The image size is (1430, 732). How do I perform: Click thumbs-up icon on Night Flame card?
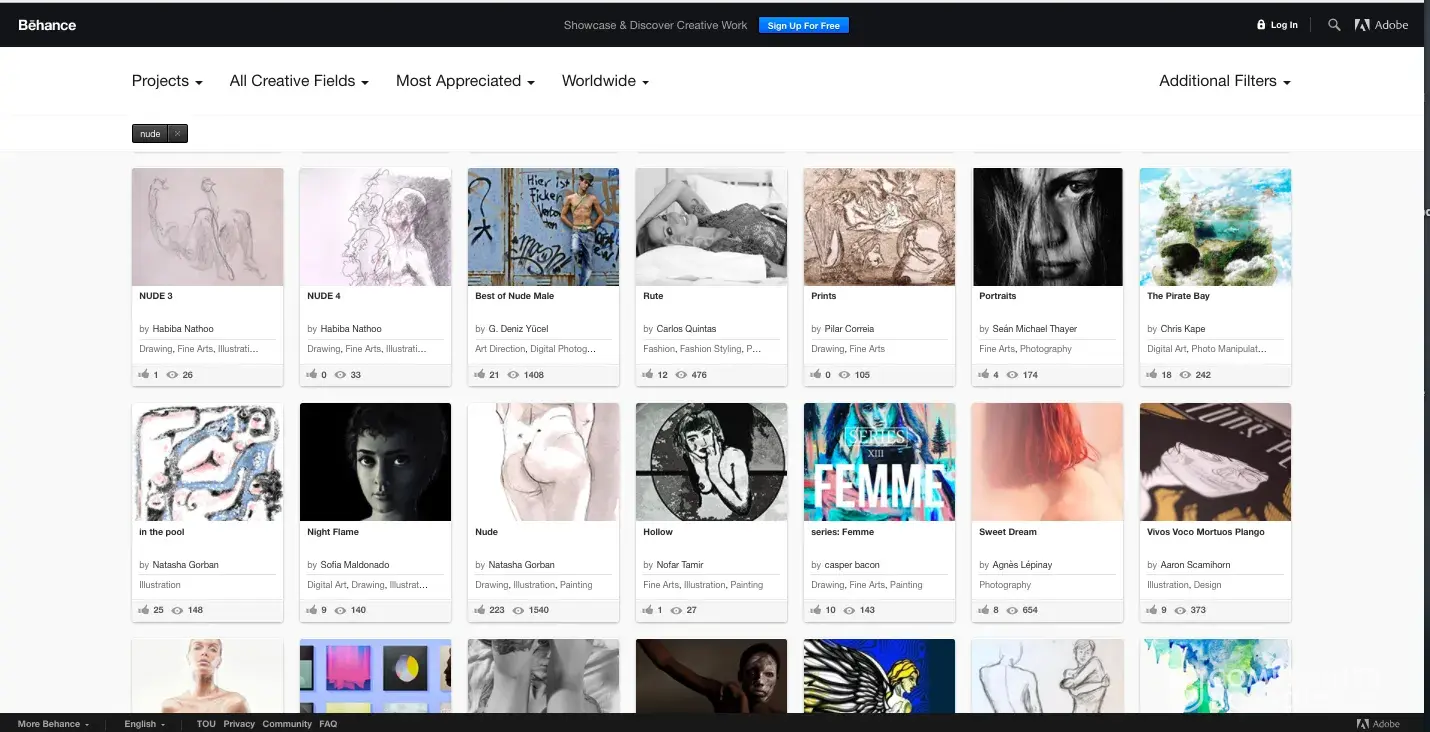[x=312, y=610]
